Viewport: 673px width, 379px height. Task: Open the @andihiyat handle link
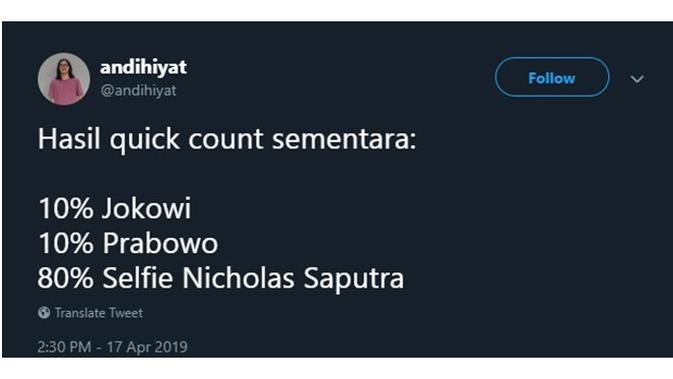pos(138,91)
